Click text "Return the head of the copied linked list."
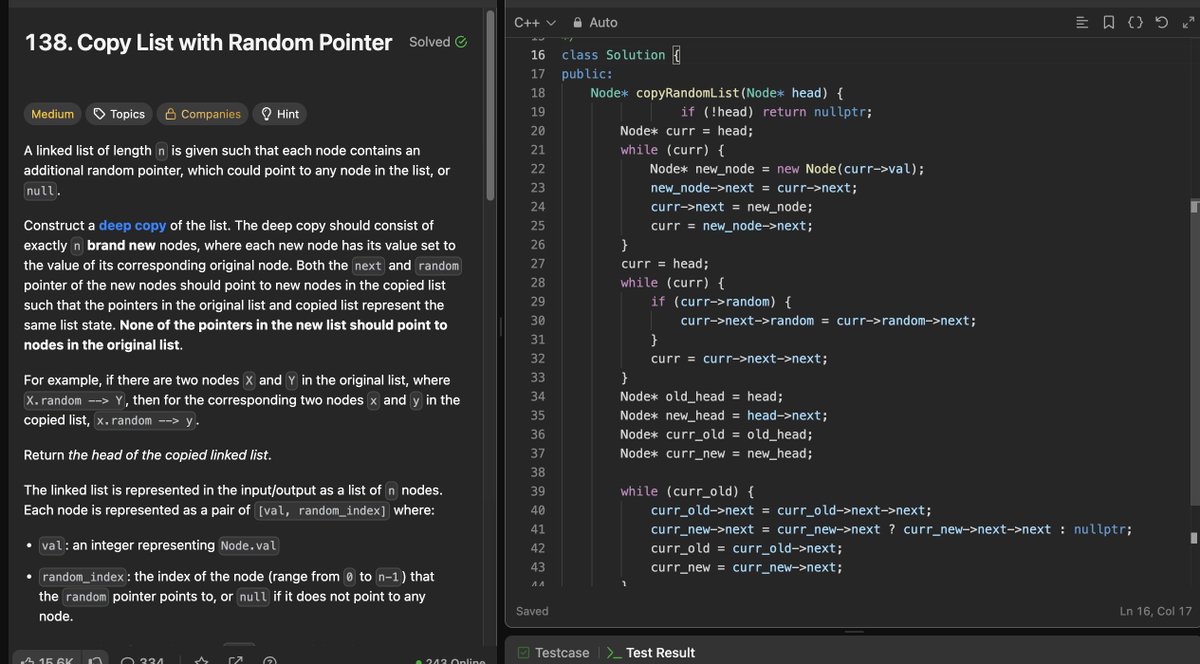This screenshot has height=664, width=1200. (x=147, y=455)
